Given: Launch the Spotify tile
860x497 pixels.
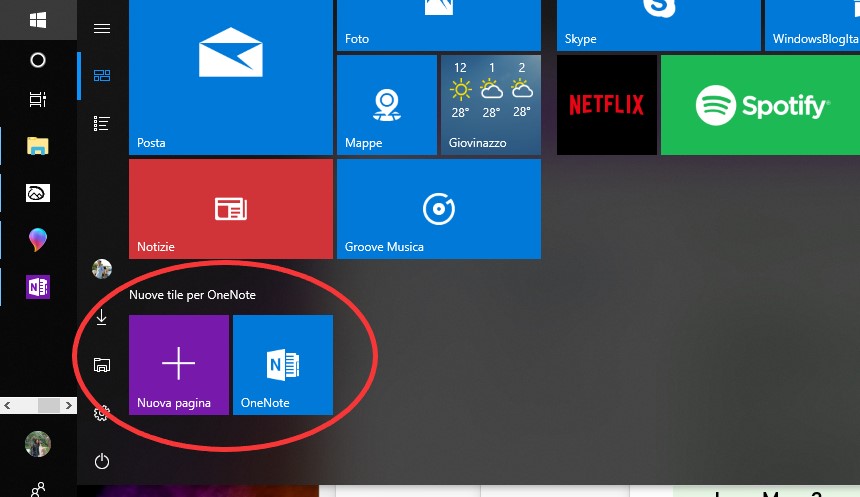Looking at the screenshot, I should point(760,105).
